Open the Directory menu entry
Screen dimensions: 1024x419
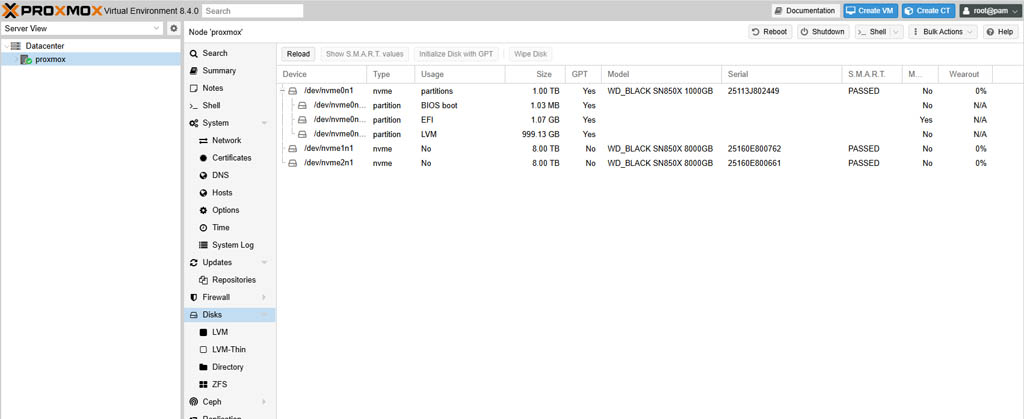pyautogui.click(x=229, y=367)
